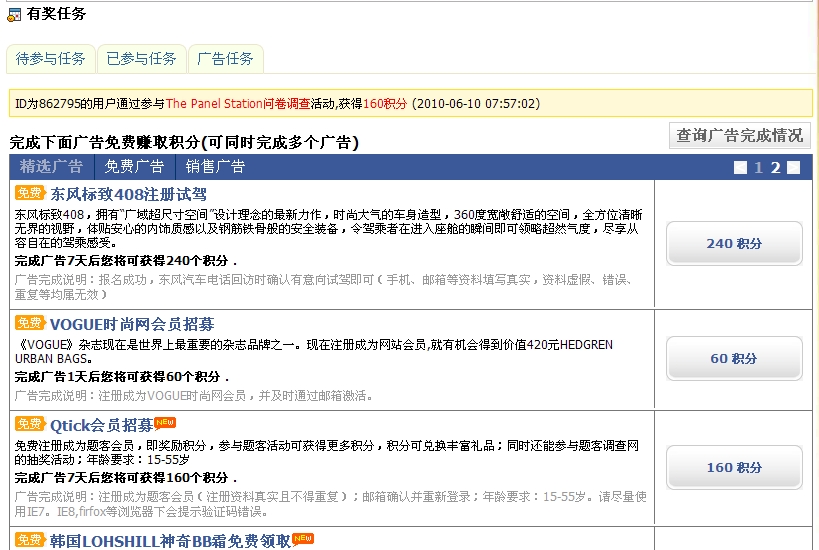The height and width of the screenshot is (550, 819).
Task: Click 免费 badge beside 韩国LOHSHILL
Action: pos(29,540)
